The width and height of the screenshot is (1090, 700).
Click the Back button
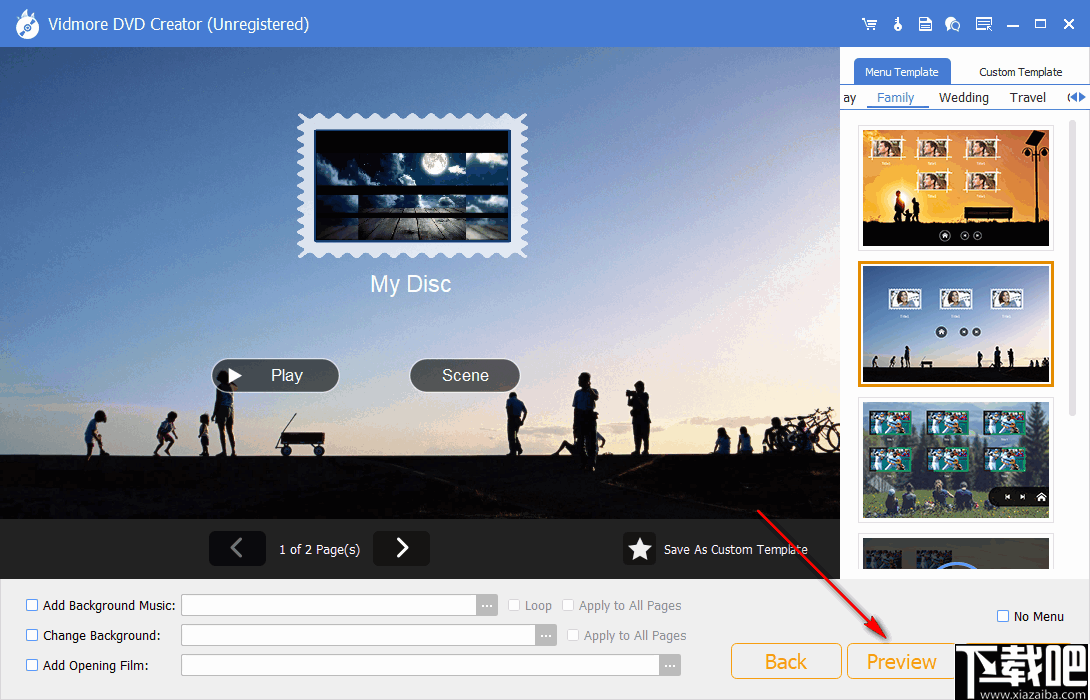pos(786,661)
